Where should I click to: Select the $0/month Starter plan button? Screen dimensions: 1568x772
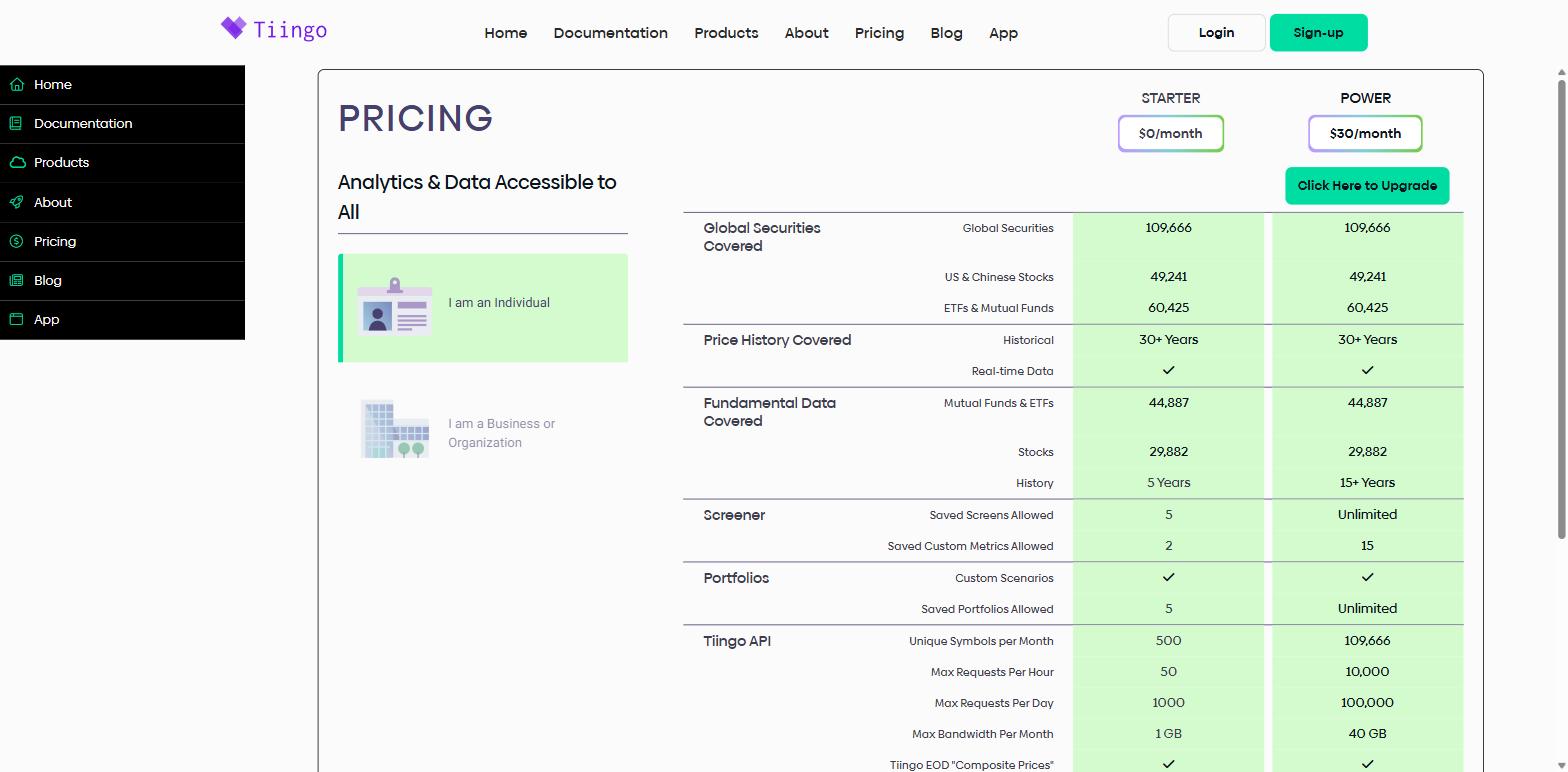pyautogui.click(x=1171, y=133)
